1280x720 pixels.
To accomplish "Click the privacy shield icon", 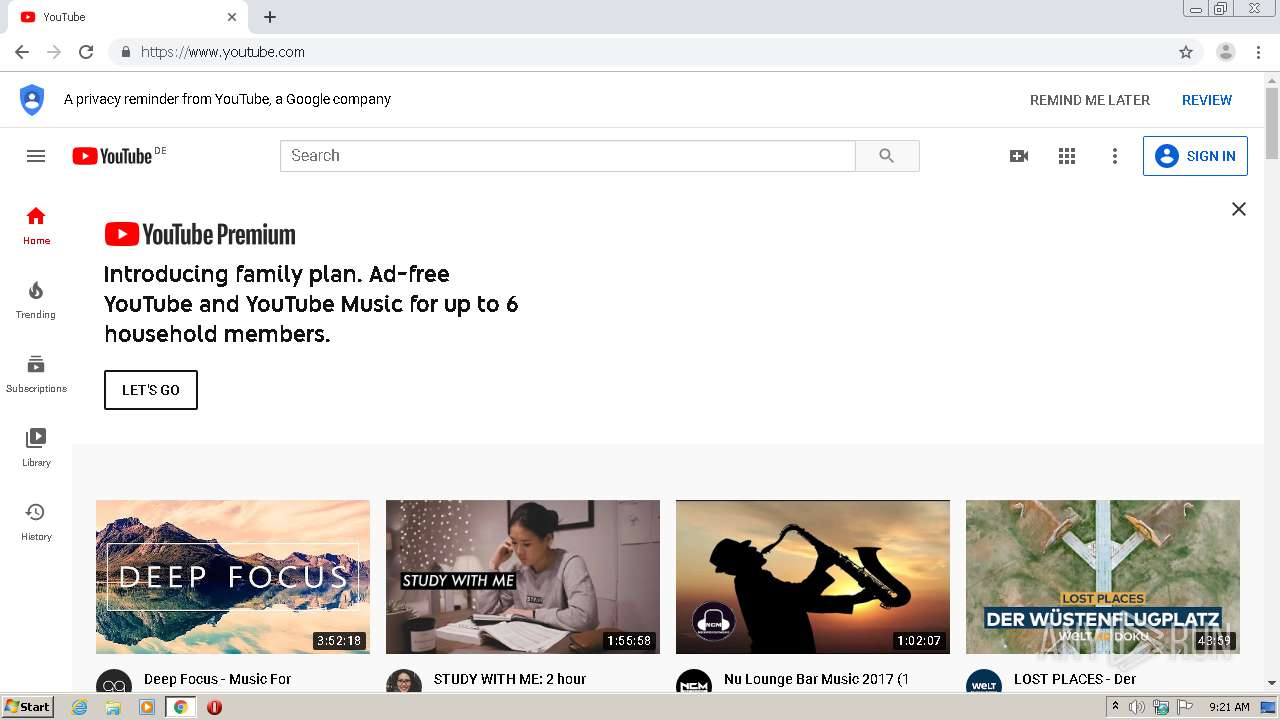I will pyautogui.click(x=32, y=100).
